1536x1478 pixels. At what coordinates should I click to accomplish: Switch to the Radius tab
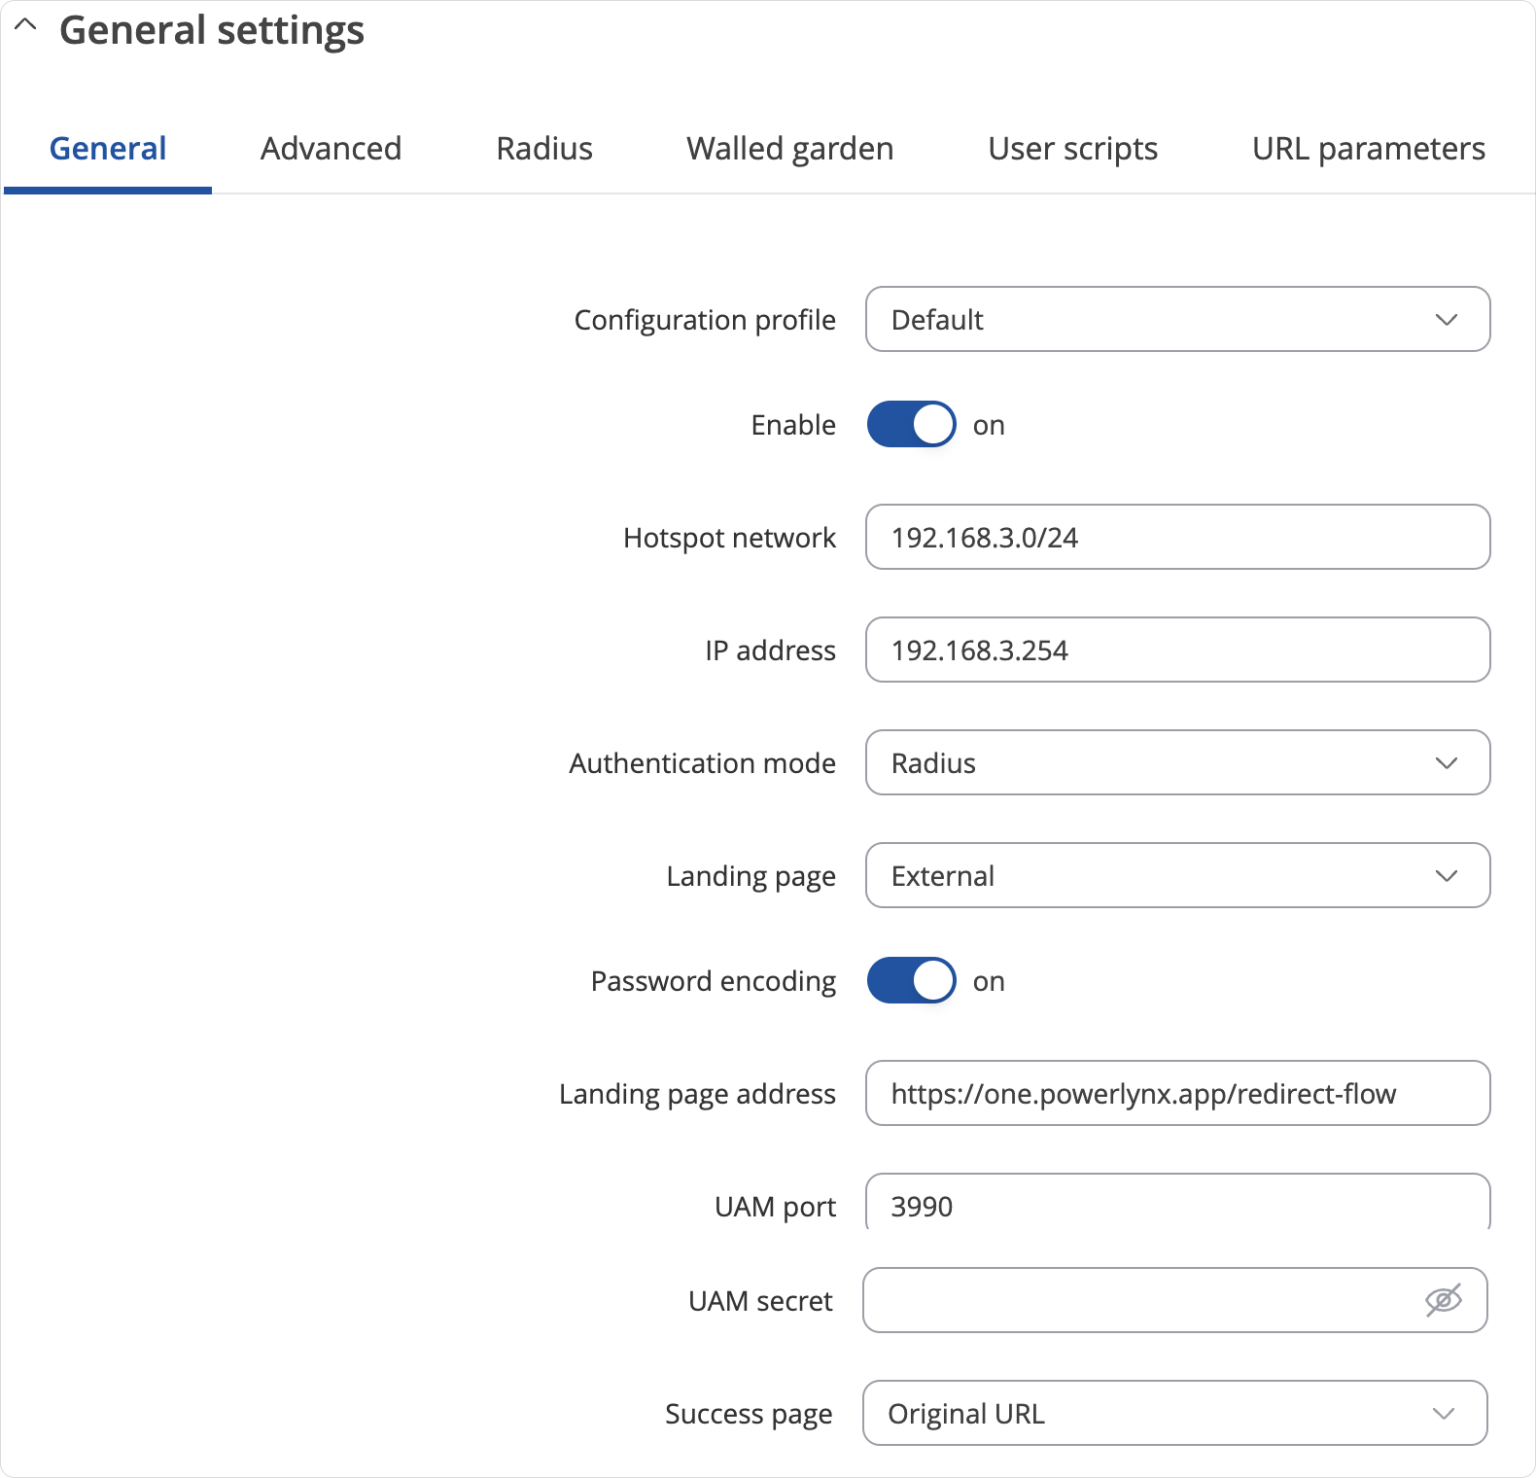point(544,149)
